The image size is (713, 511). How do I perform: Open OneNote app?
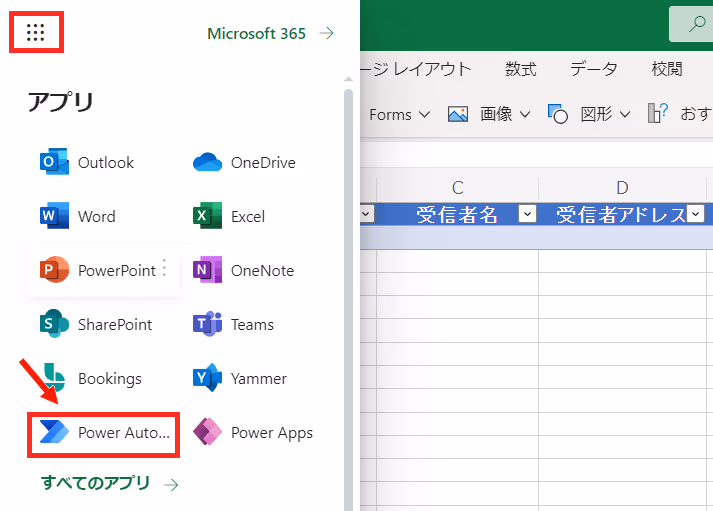pyautogui.click(x=244, y=270)
